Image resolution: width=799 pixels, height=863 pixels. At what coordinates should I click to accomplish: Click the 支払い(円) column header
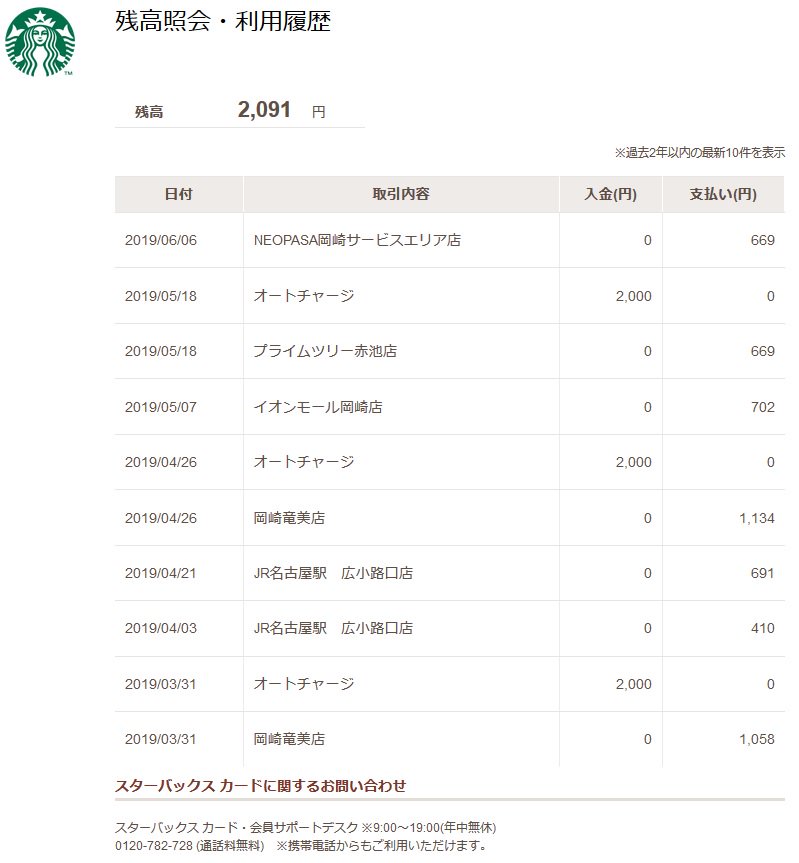tap(723, 194)
